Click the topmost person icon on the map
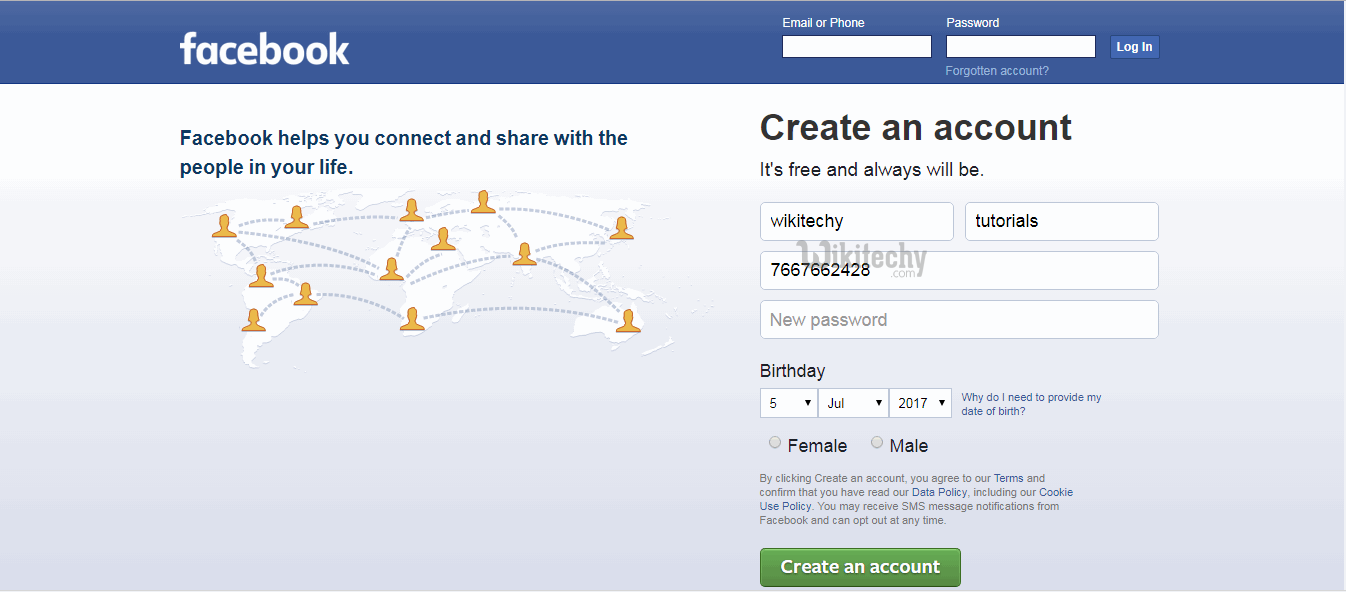The width and height of the screenshot is (1346, 592). pyautogui.click(x=484, y=202)
